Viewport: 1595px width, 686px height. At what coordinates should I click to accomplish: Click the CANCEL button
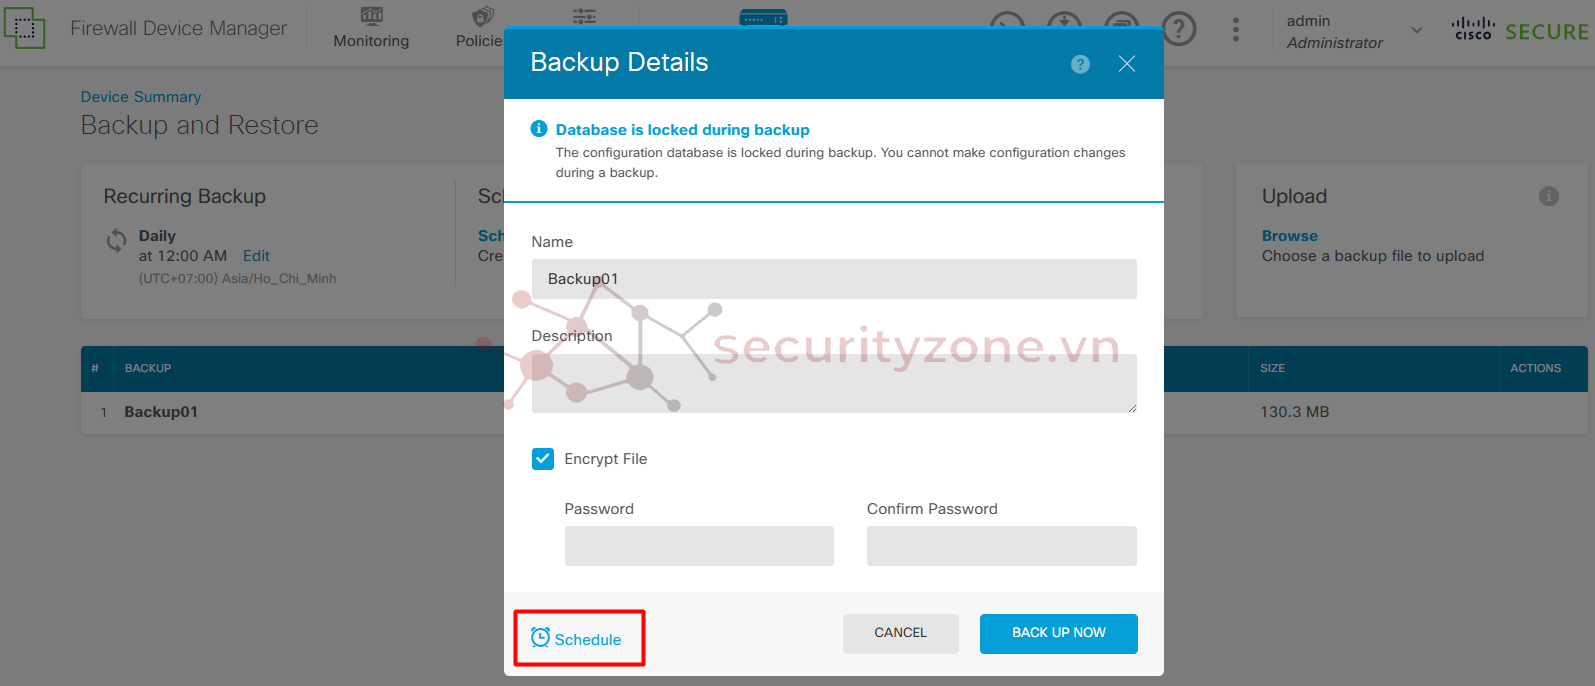(901, 633)
